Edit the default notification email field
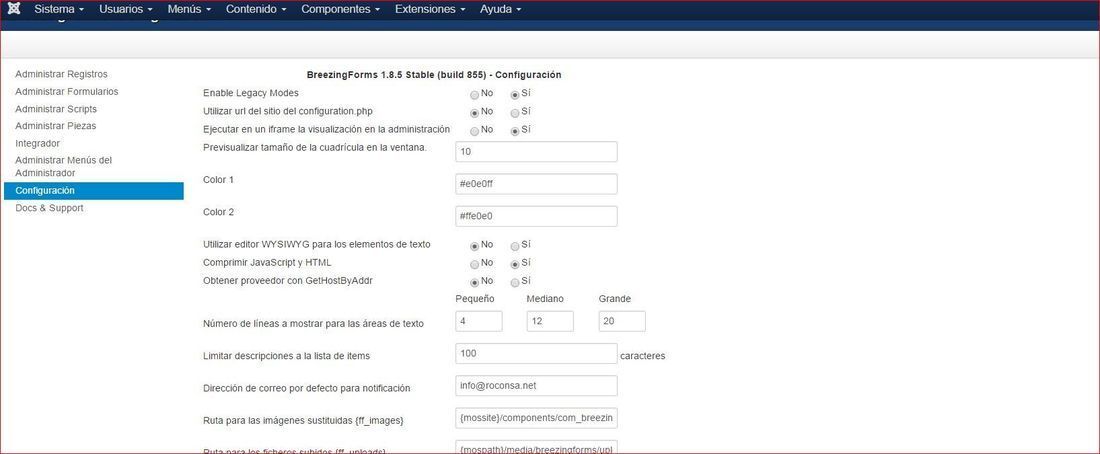Image resolution: width=1100 pixels, height=454 pixels. [536, 386]
